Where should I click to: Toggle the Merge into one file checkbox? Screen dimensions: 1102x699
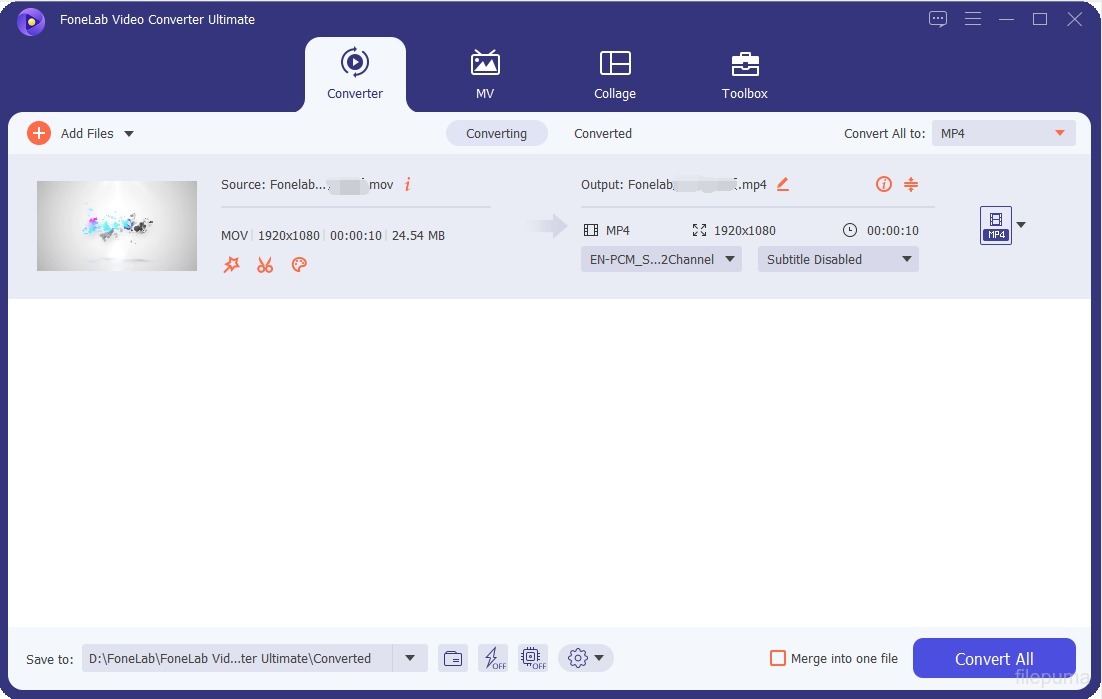[x=778, y=658]
